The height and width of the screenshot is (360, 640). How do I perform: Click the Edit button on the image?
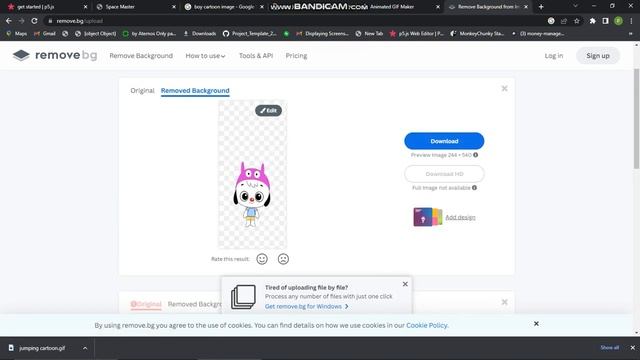[x=269, y=110]
